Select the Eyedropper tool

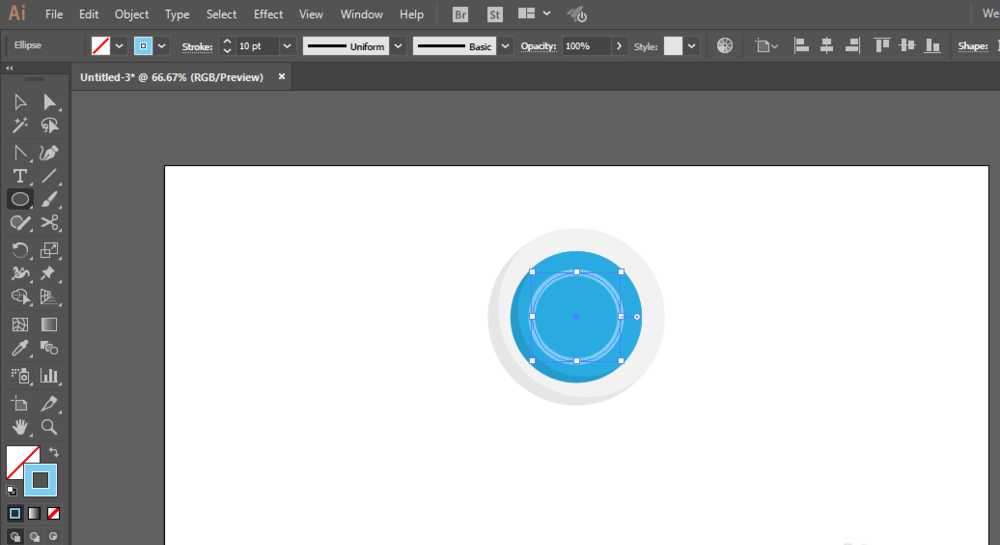click(x=20, y=348)
